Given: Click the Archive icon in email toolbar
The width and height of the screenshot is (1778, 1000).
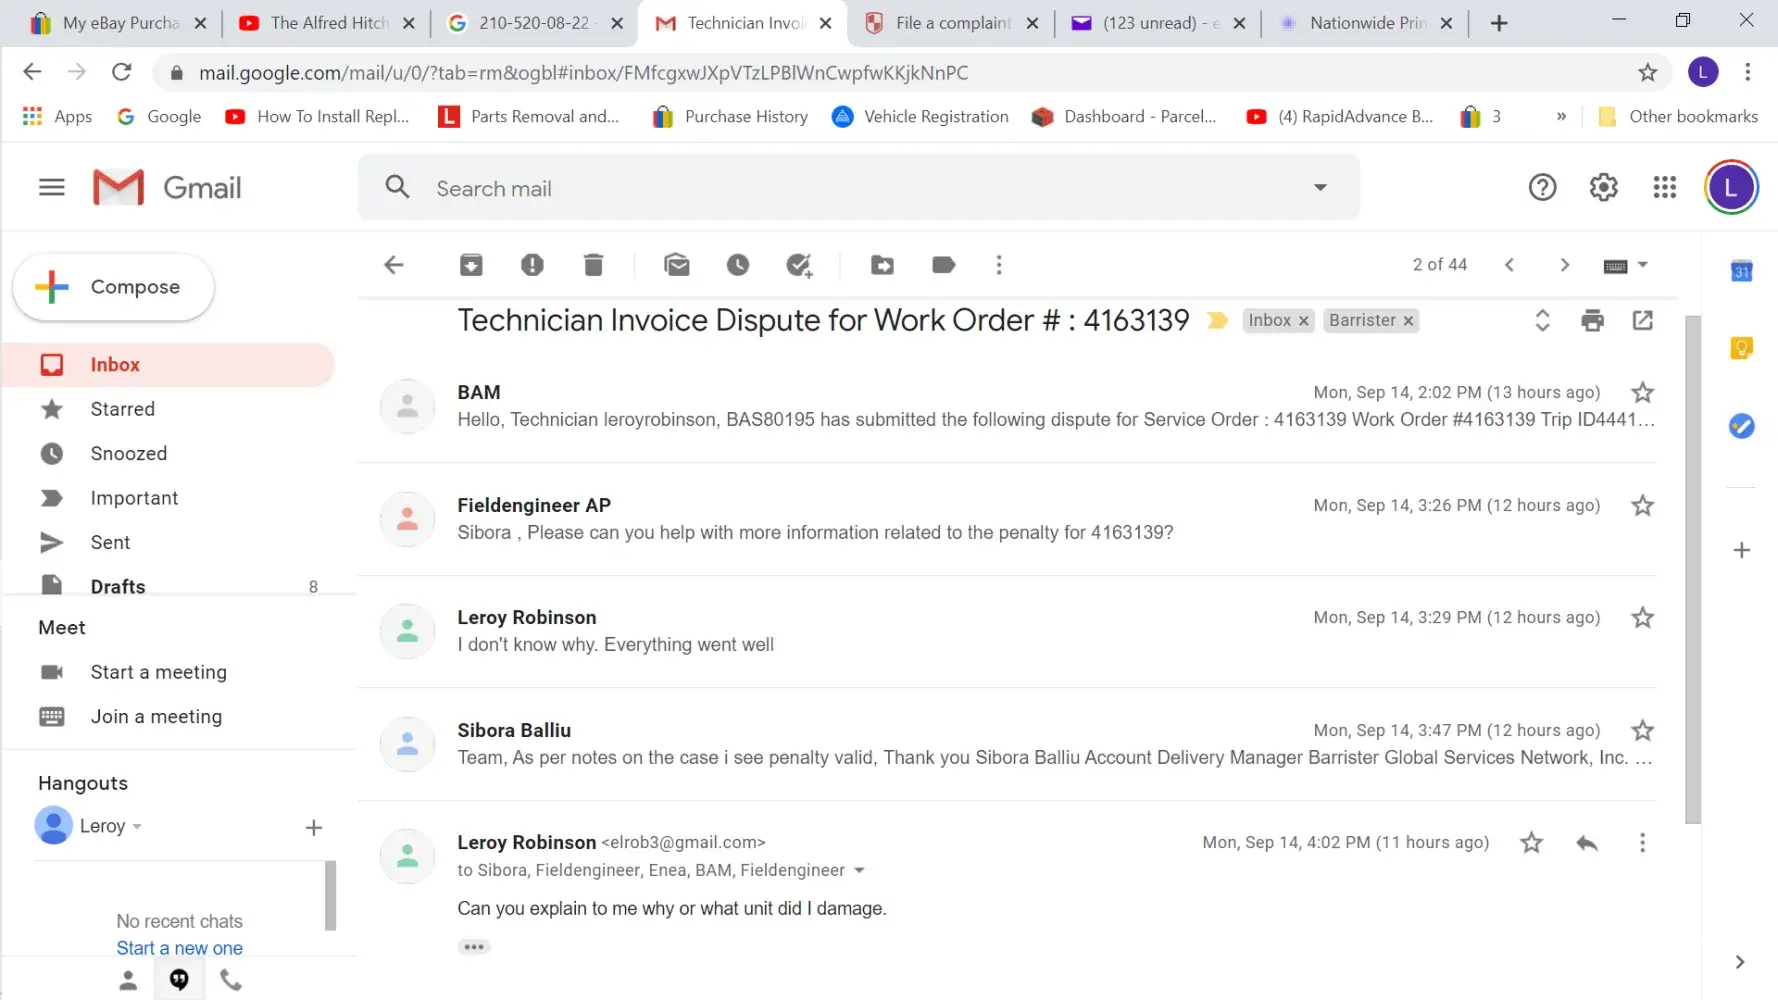Looking at the screenshot, I should 471,265.
